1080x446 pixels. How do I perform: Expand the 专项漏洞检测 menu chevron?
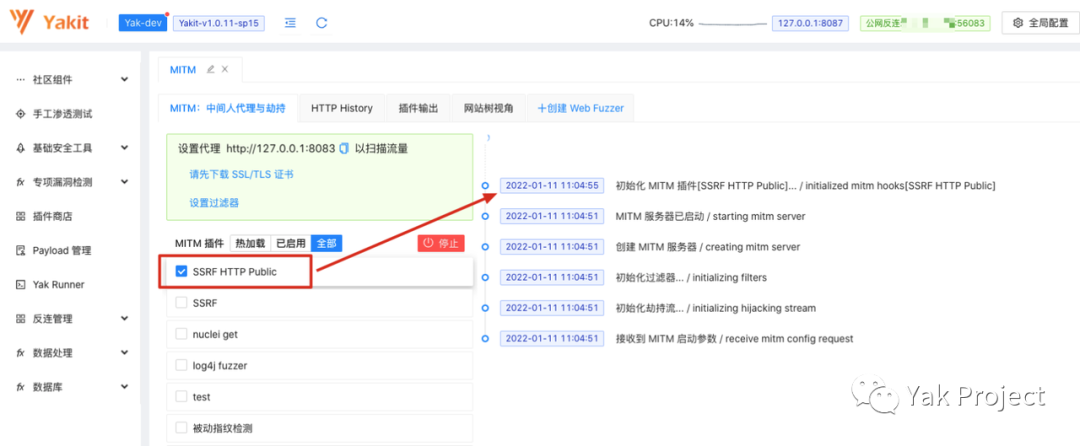124,182
